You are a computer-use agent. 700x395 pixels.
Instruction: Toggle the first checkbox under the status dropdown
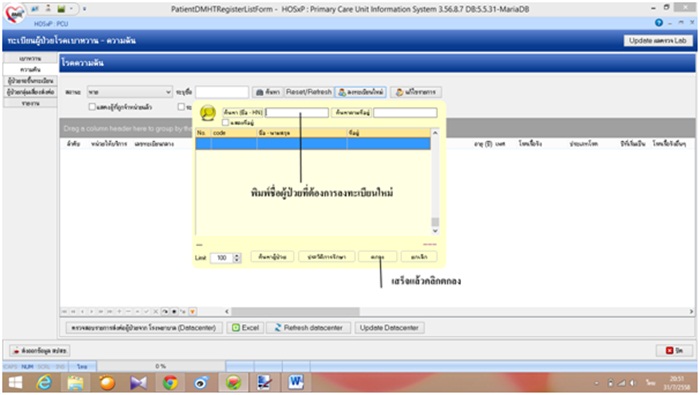pyautogui.click(x=92, y=107)
